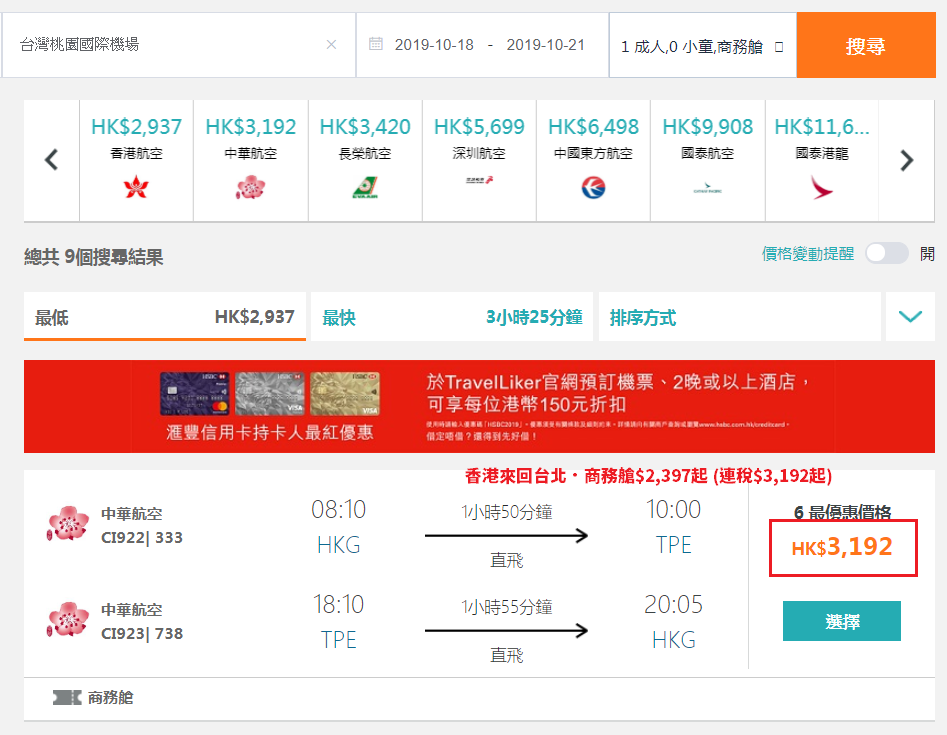The width and height of the screenshot is (947, 735).
Task: Expand the sort dropdown chevron
Action: click(x=910, y=316)
